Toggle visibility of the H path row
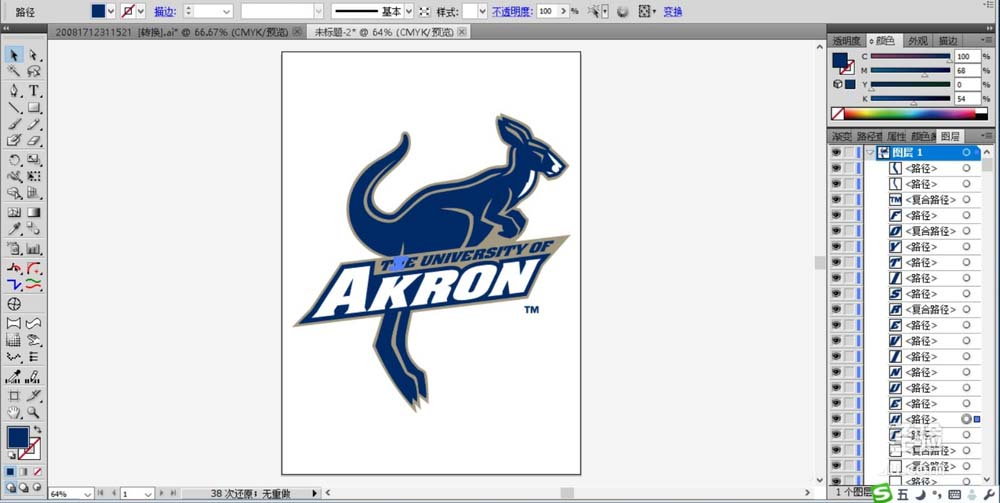1000x503 pixels. pyautogui.click(x=836, y=419)
